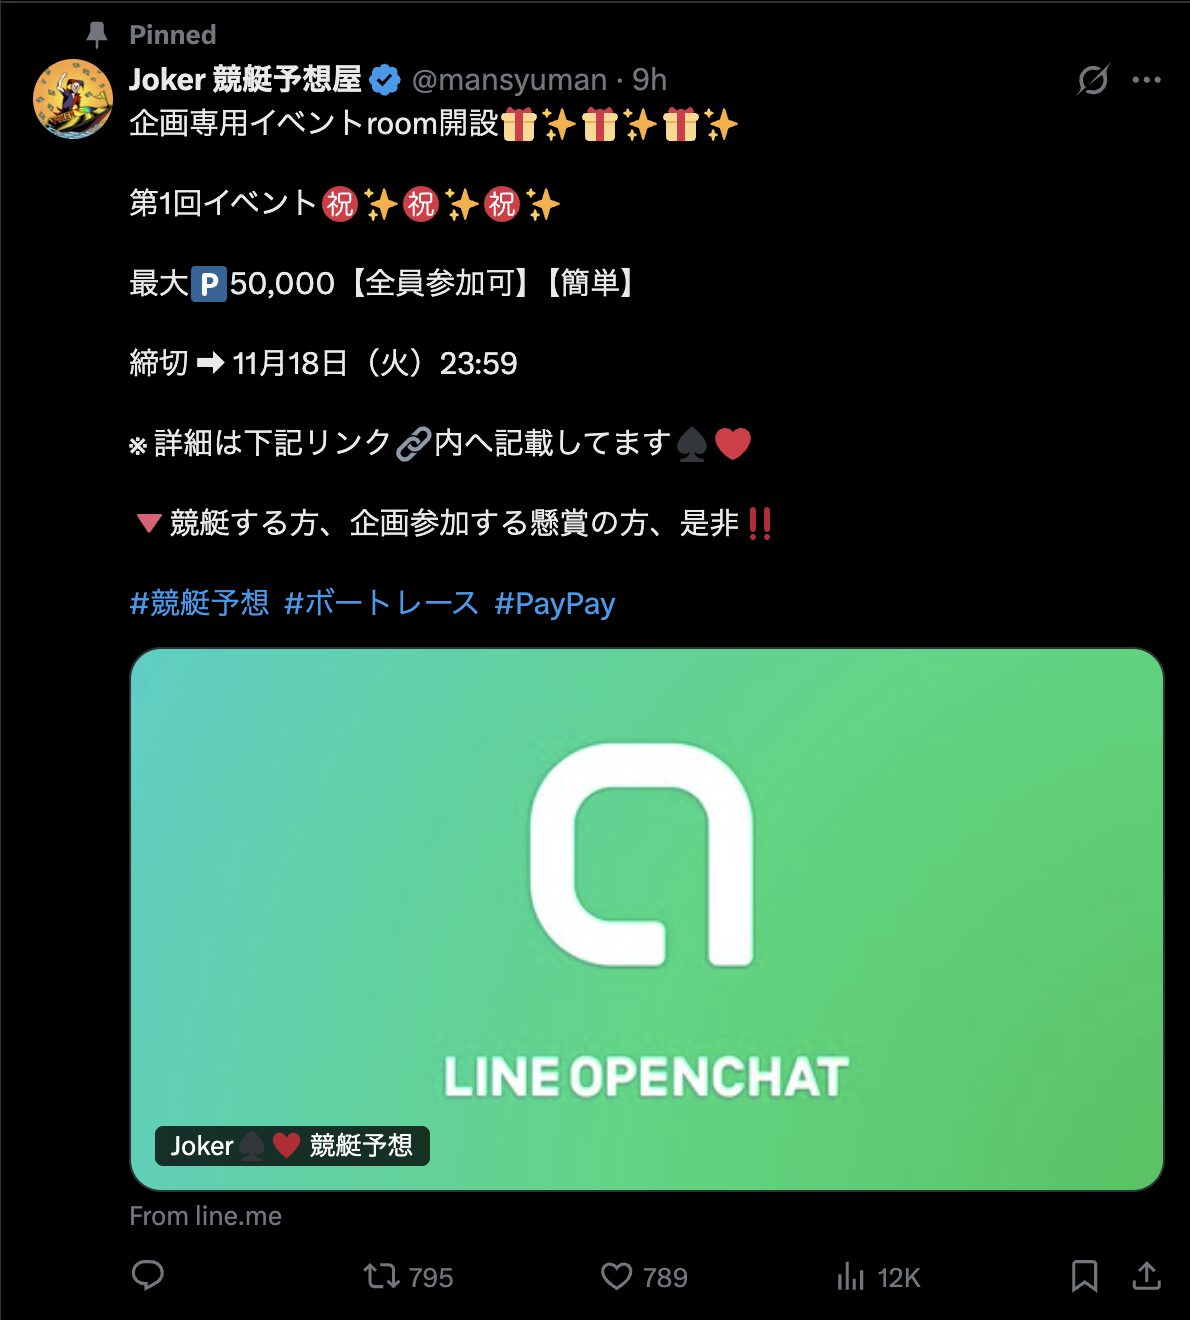This screenshot has height=1320, width=1190.
Task: Open the 9h timestamp link
Action: [649, 80]
